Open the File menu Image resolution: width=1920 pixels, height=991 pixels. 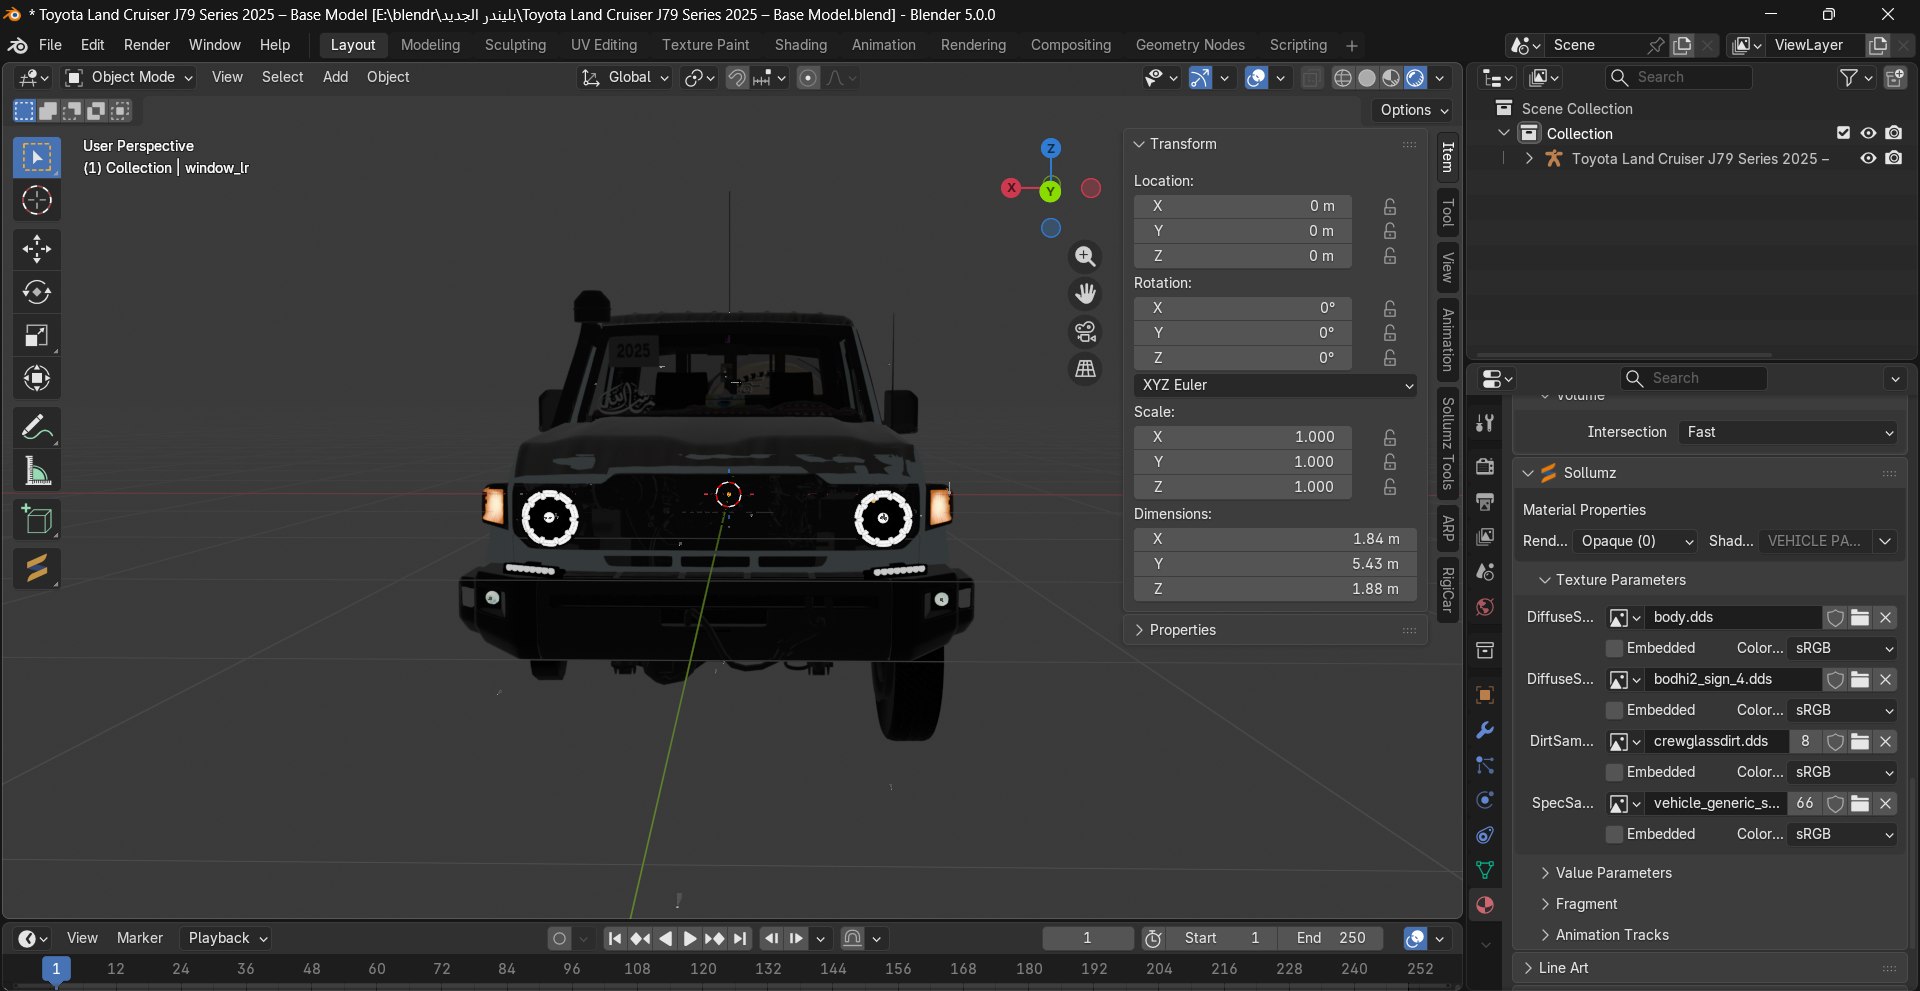pos(50,45)
